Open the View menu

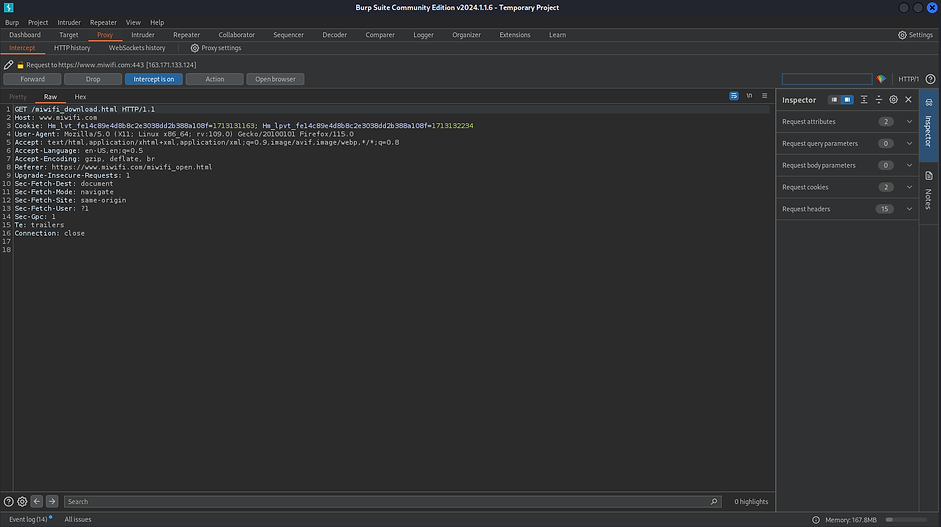point(133,22)
